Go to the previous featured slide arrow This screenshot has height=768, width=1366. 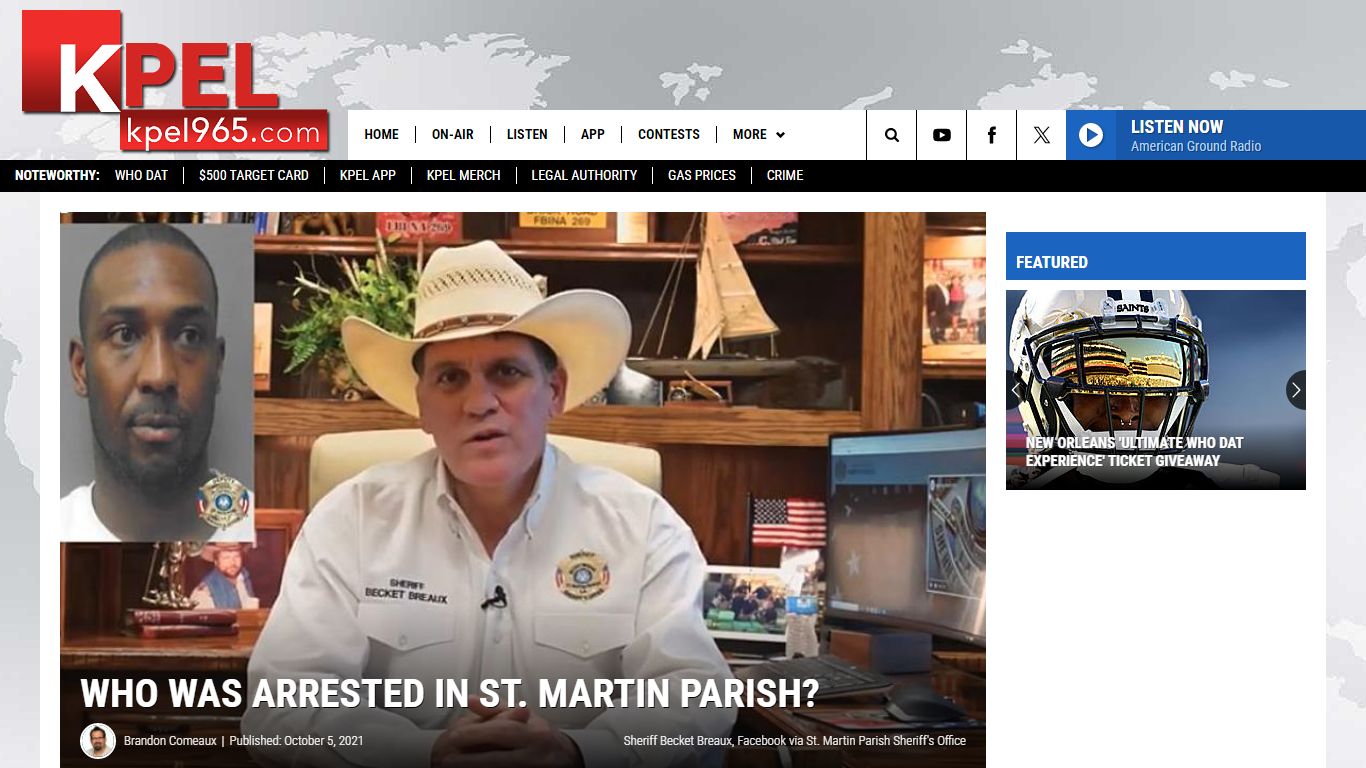(x=1016, y=390)
